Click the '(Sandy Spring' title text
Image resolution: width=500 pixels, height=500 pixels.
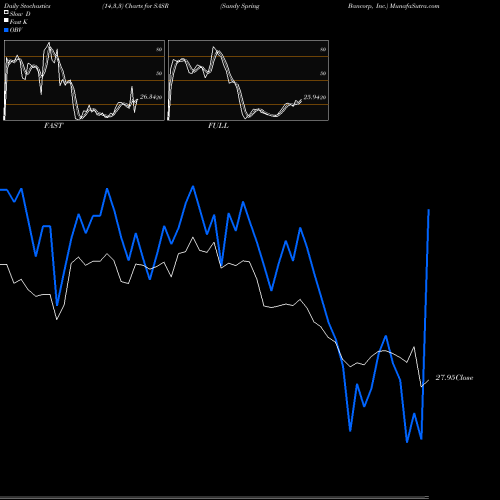tap(240, 6)
